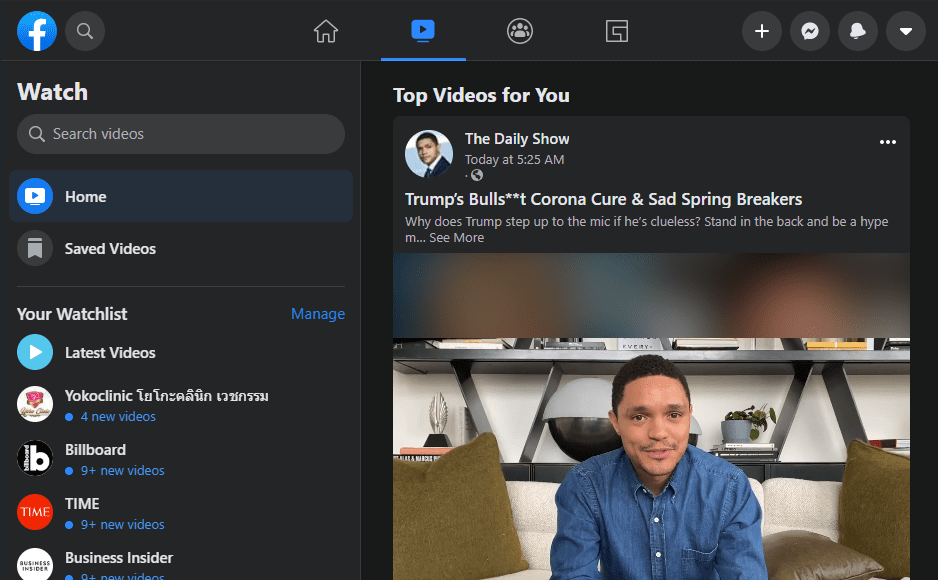The height and width of the screenshot is (580, 938).
Task: Click the post timestamp Today at 5:25 AM
Action: click(x=514, y=160)
